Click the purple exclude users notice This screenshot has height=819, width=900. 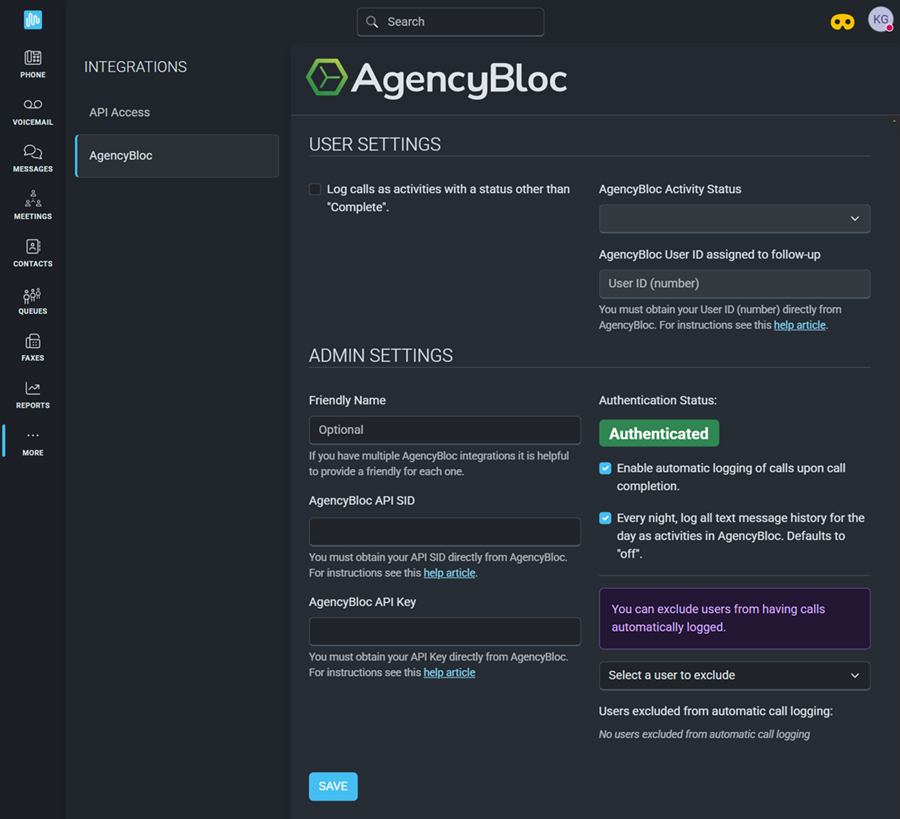click(734, 618)
